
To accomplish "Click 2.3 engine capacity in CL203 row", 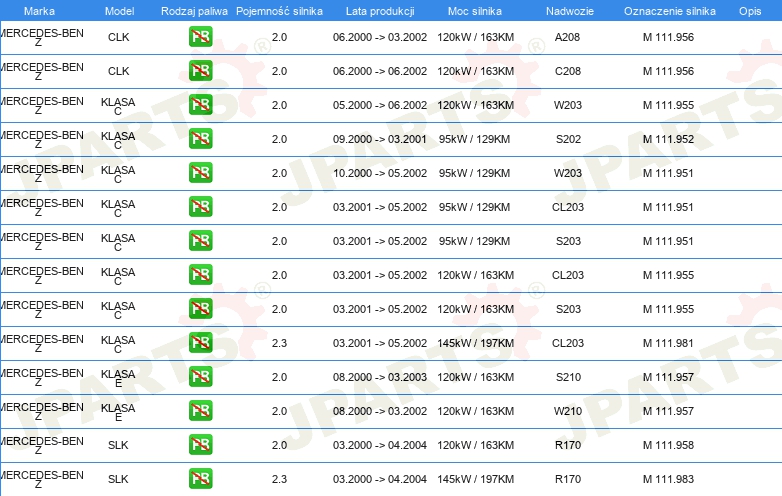I will 279,343.
